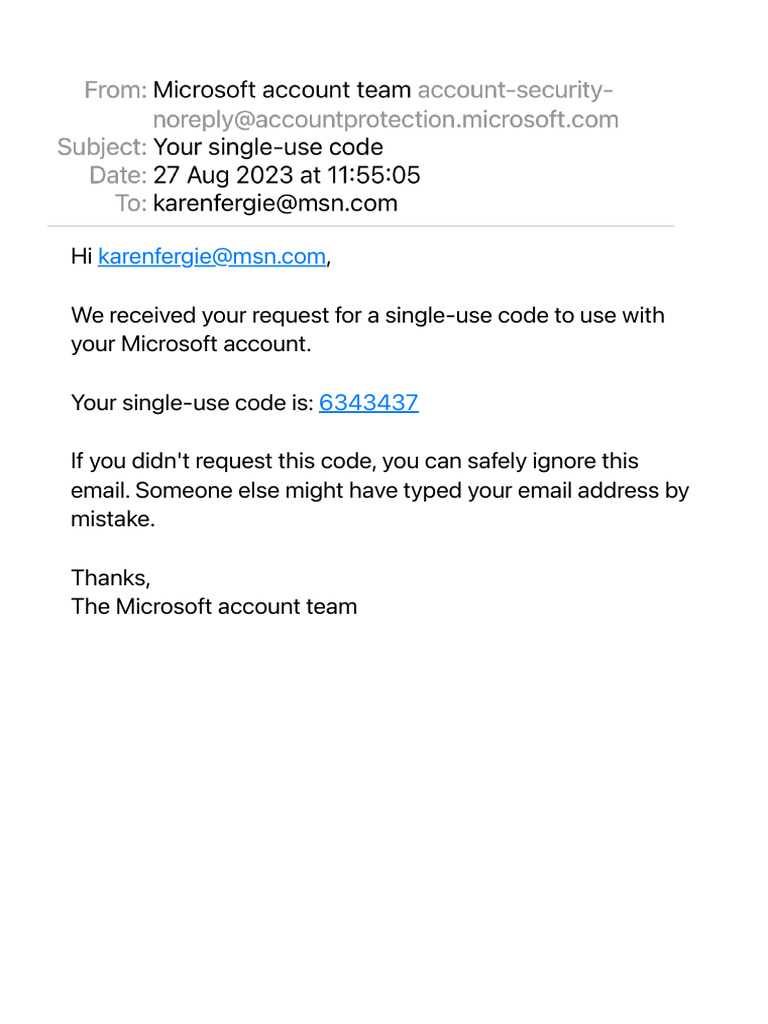The width and height of the screenshot is (768, 1024).
Task: Click the sender name Microsoft account team
Action: [282, 90]
